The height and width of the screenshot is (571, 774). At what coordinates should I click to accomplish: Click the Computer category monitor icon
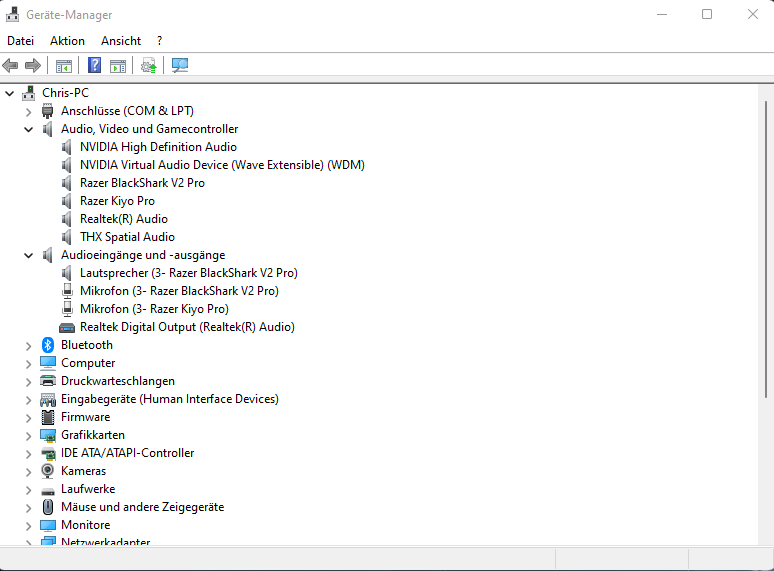pyautogui.click(x=48, y=363)
